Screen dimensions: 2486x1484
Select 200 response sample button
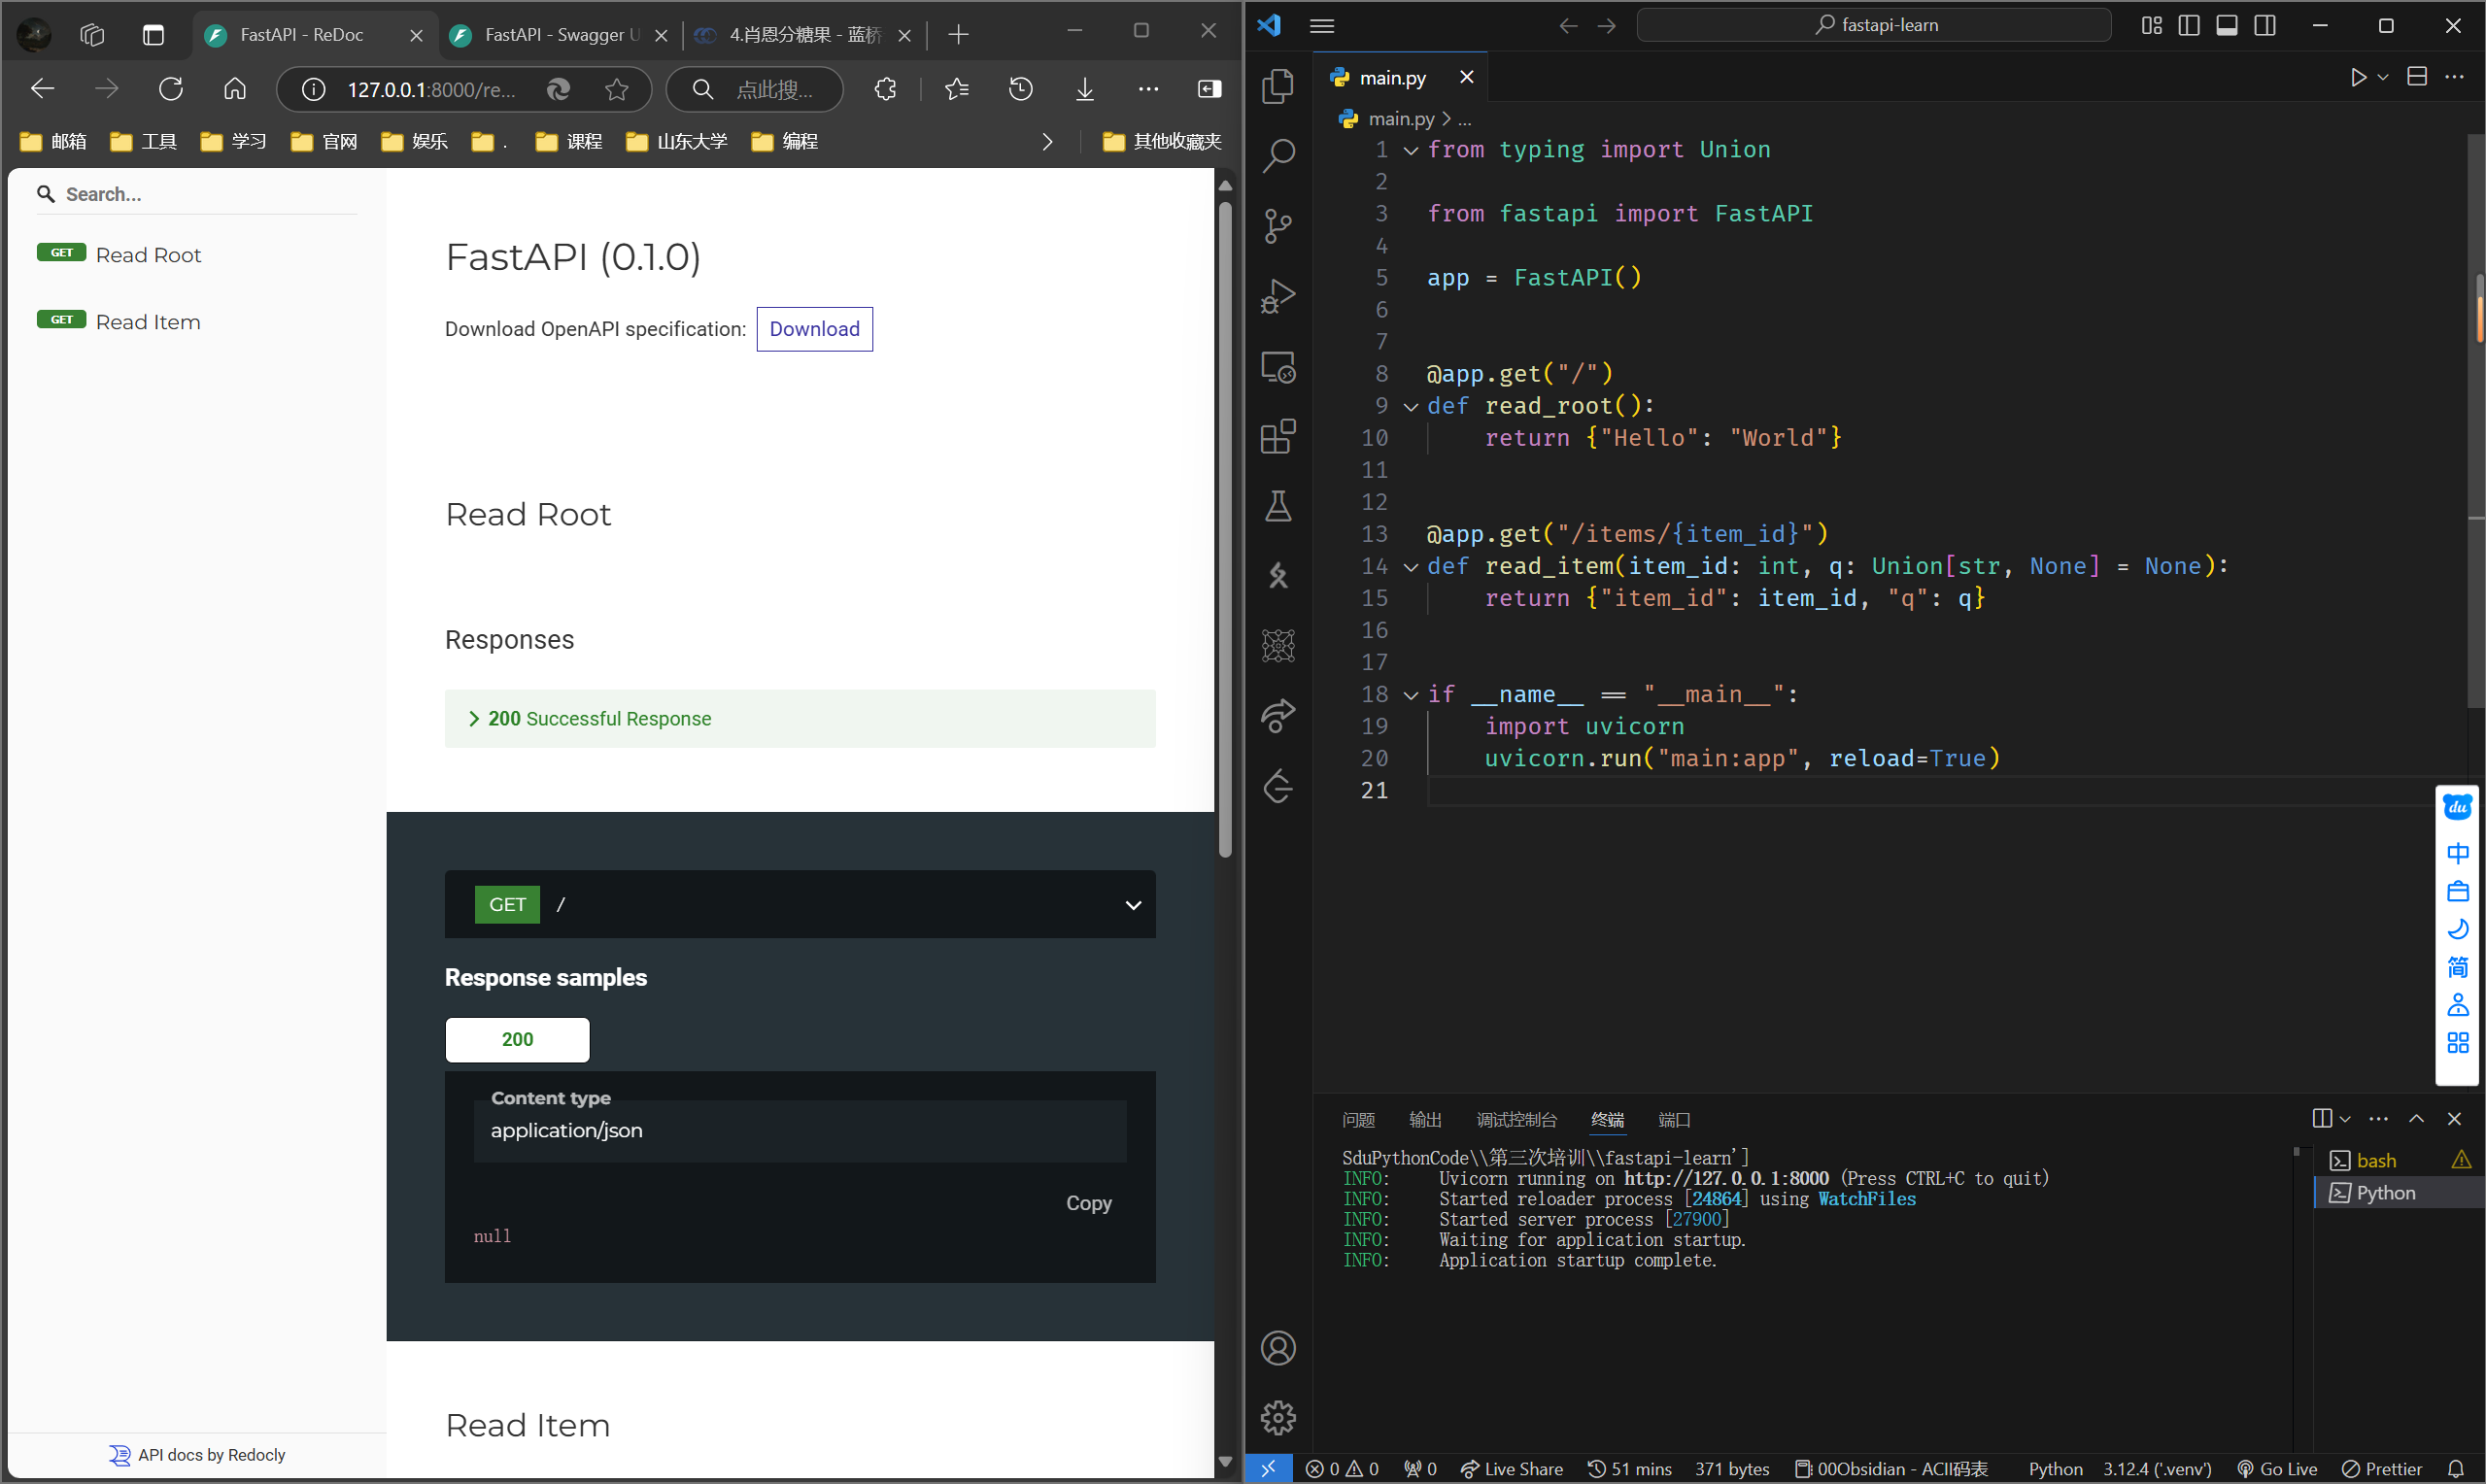point(517,1039)
